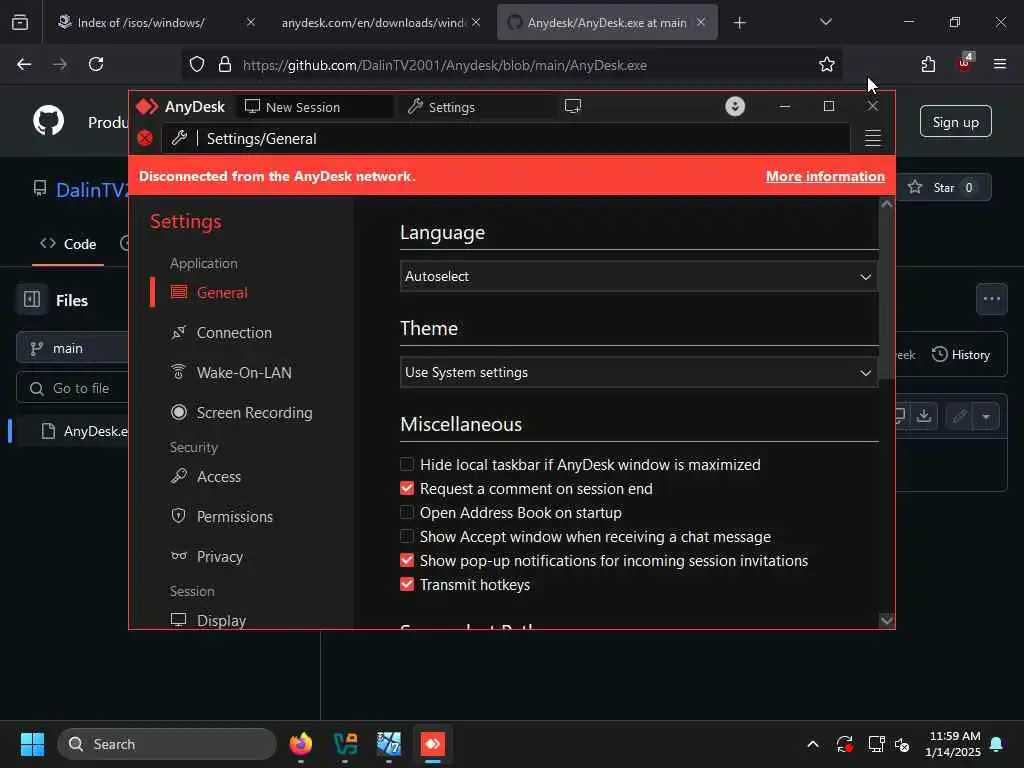Show site security shield information
The image size is (1024, 768).
pyautogui.click(x=197, y=65)
